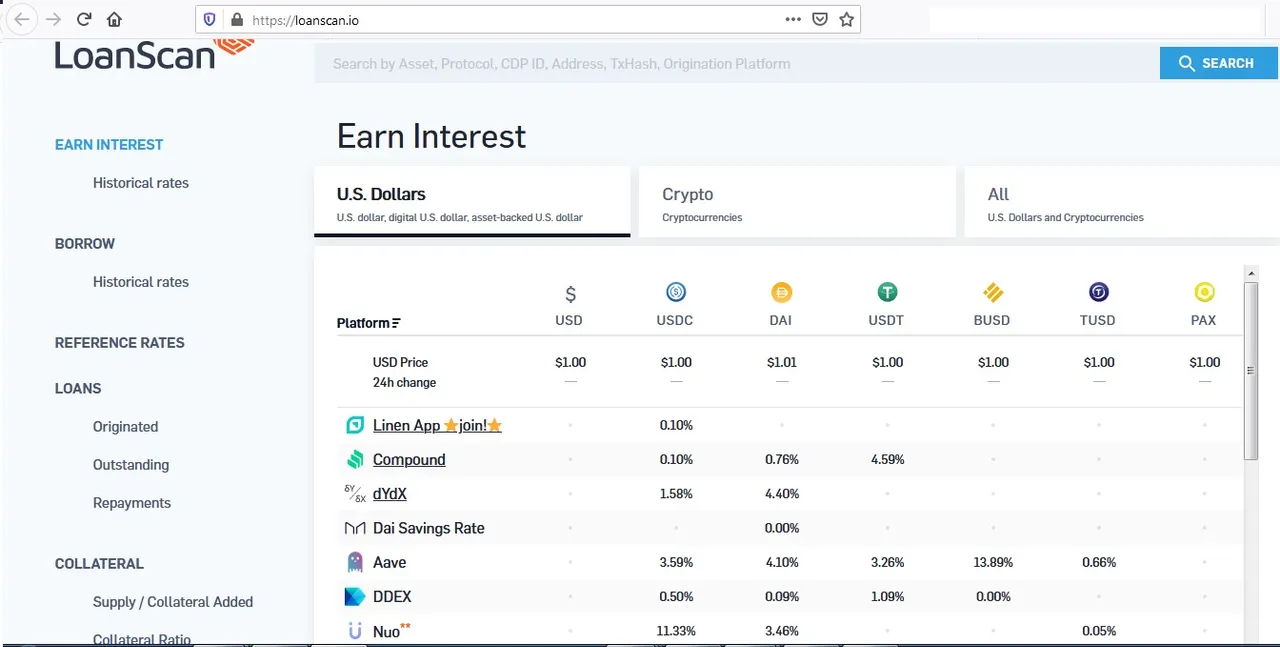Click the Nuo logo icon

click(354, 631)
